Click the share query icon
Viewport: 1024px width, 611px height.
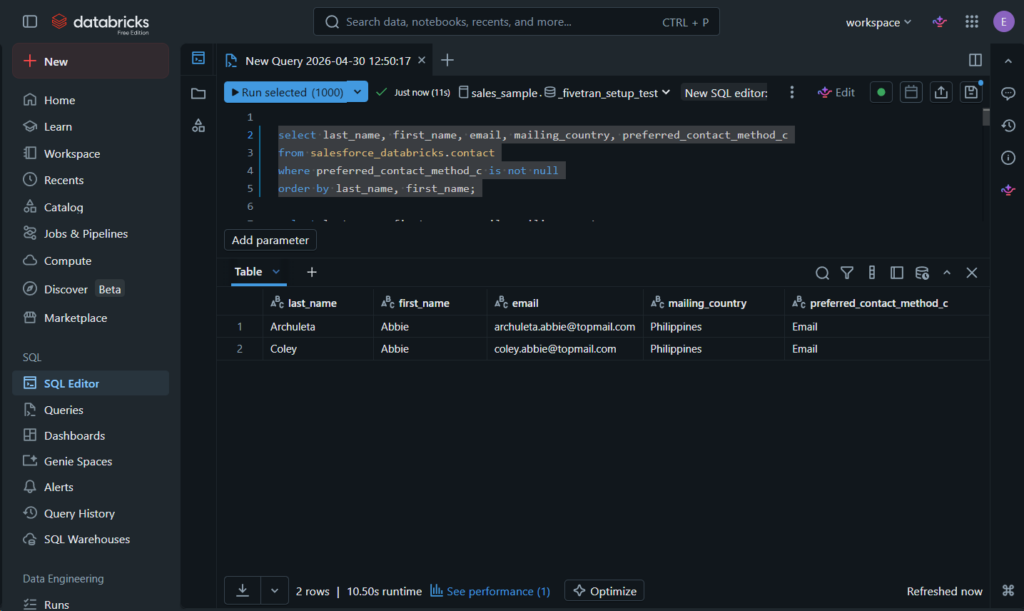(x=941, y=93)
